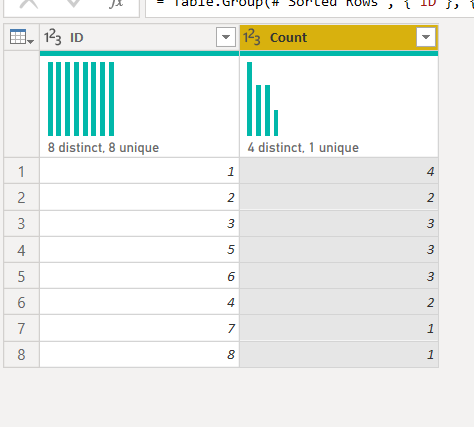
Task: Select row number 4
Action: (x=21, y=250)
